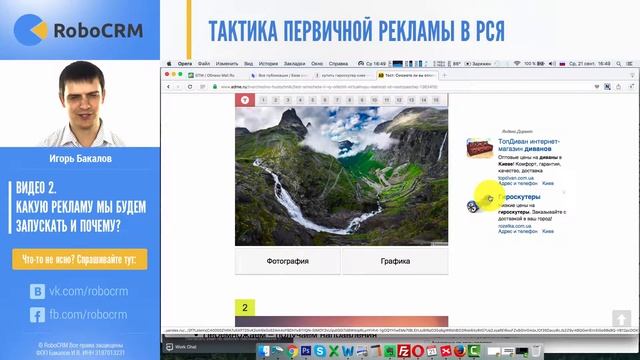
Task: Switch to the Все публикации tab
Action: (x=280, y=76)
